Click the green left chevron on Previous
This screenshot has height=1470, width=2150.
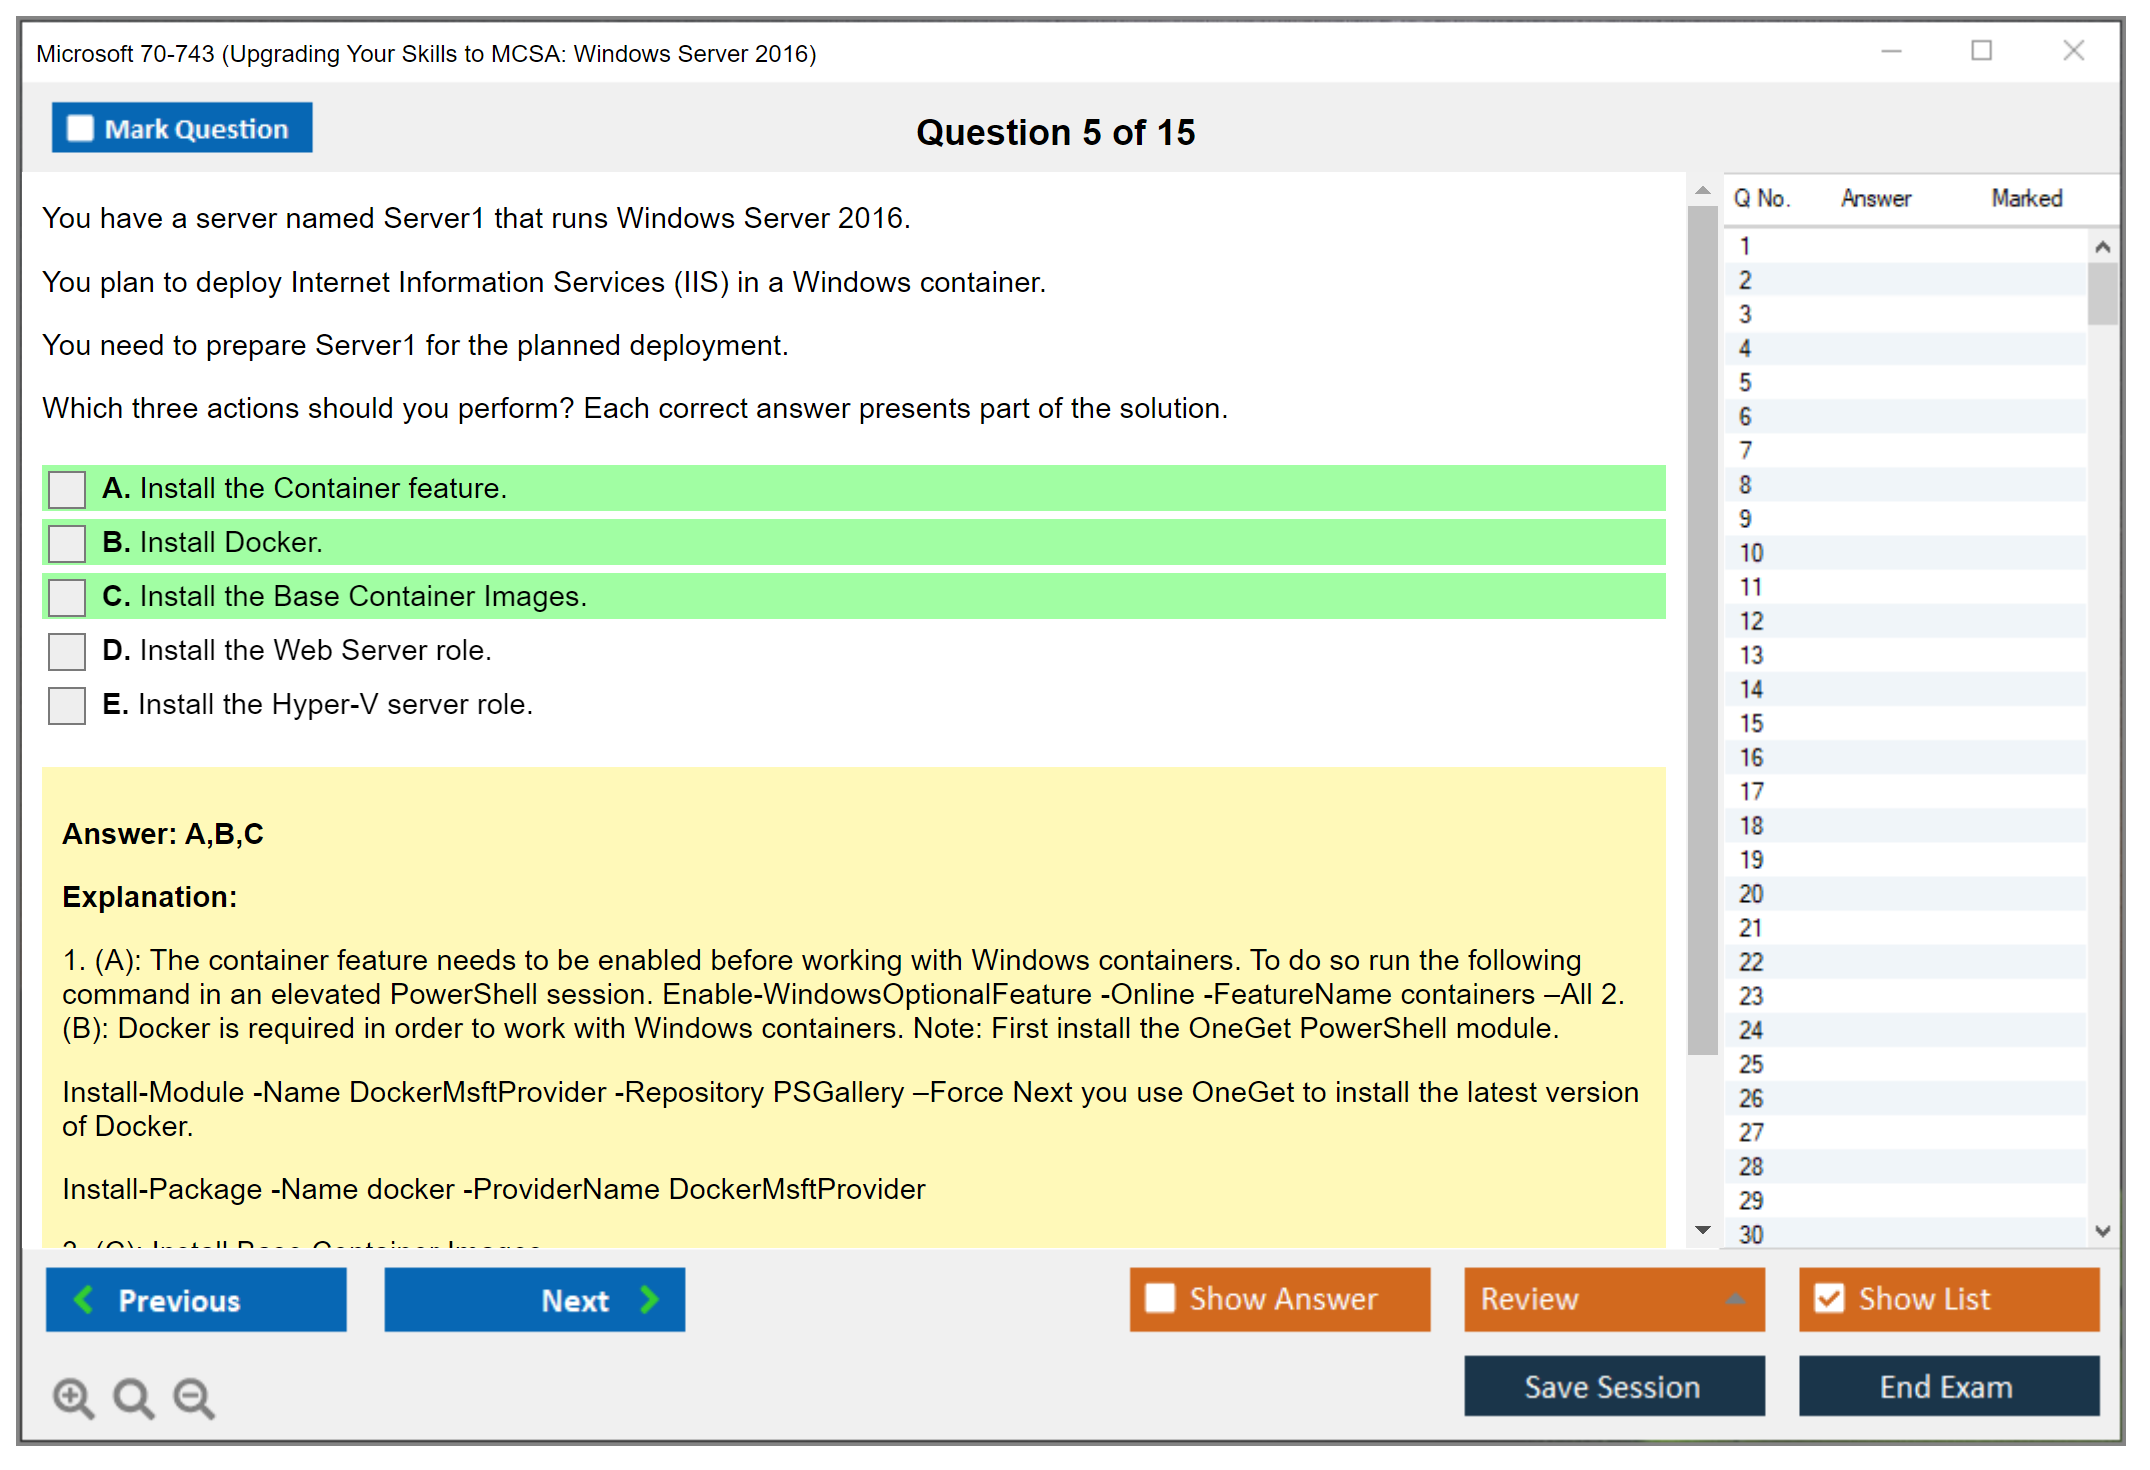tap(85, 1299)
